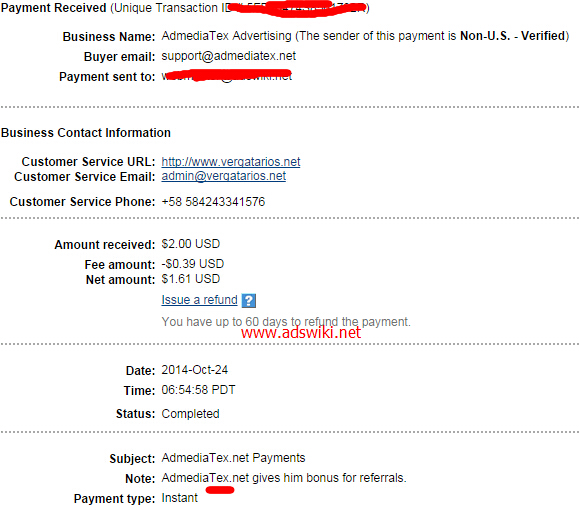Viewport: 579px width, 510px height.
Task: Click the $2.00 USD amount received value
Action: pyautogui.click(x=191, y=244)
